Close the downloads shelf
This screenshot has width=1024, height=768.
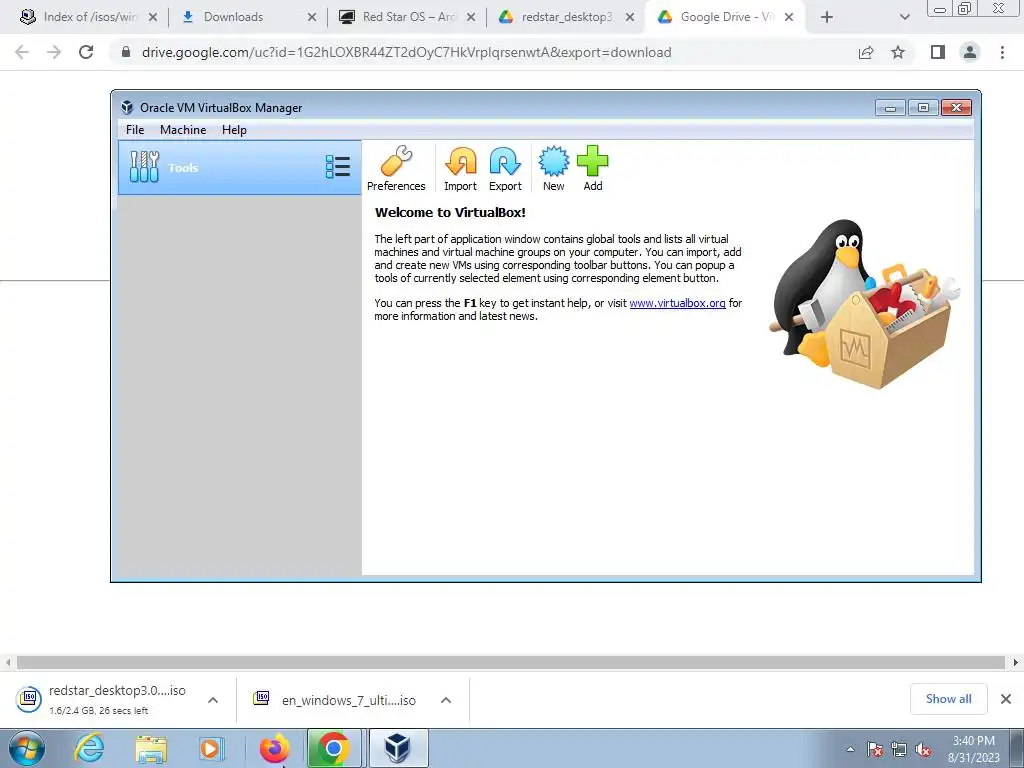coord(1006,699)
